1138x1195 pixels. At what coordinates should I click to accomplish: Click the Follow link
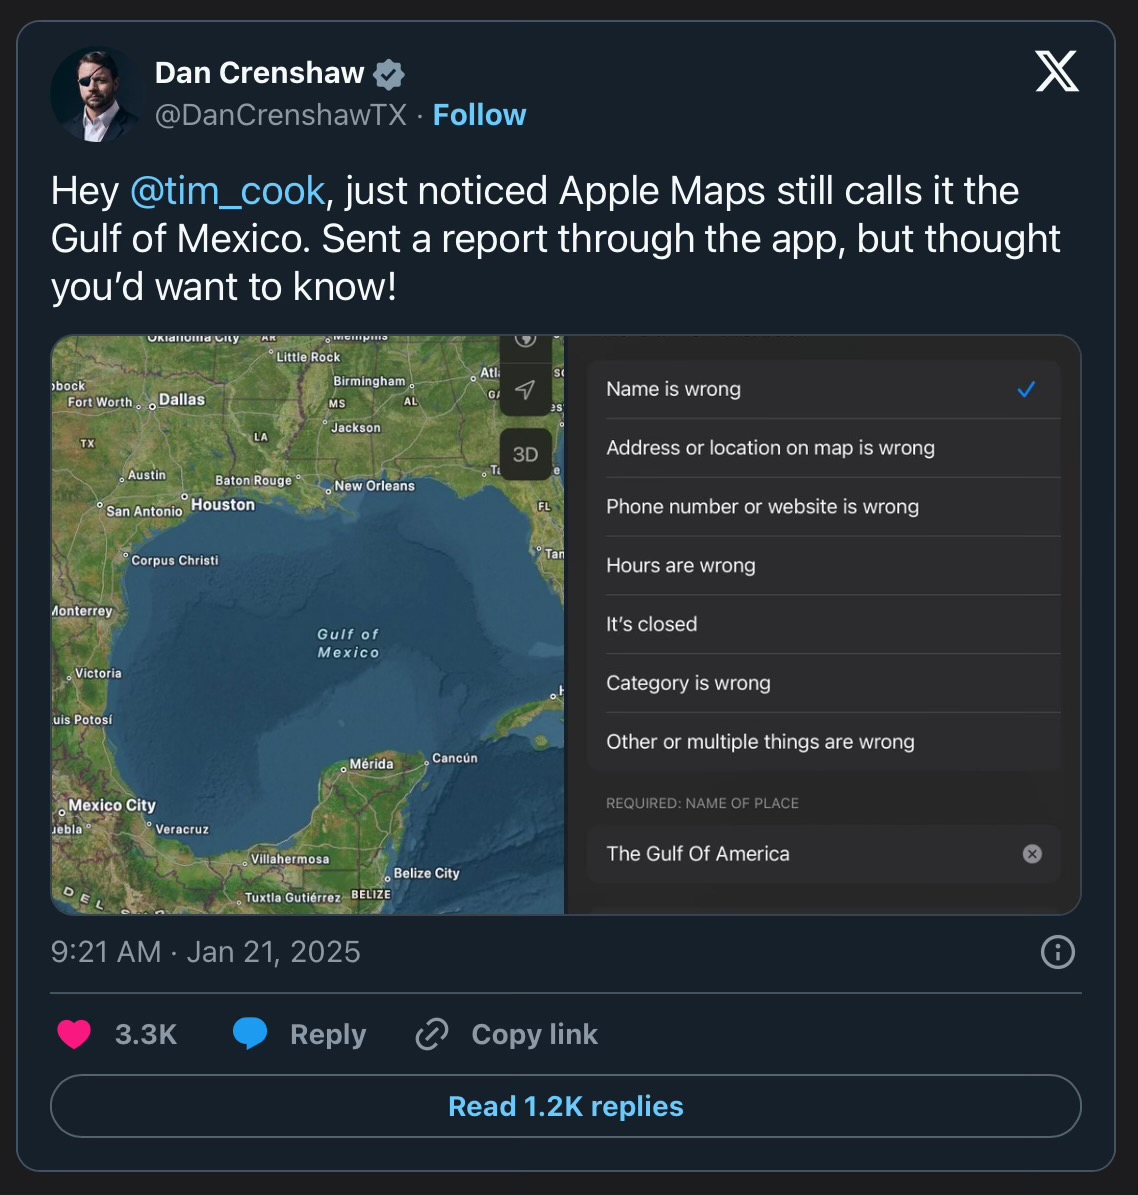479,115
